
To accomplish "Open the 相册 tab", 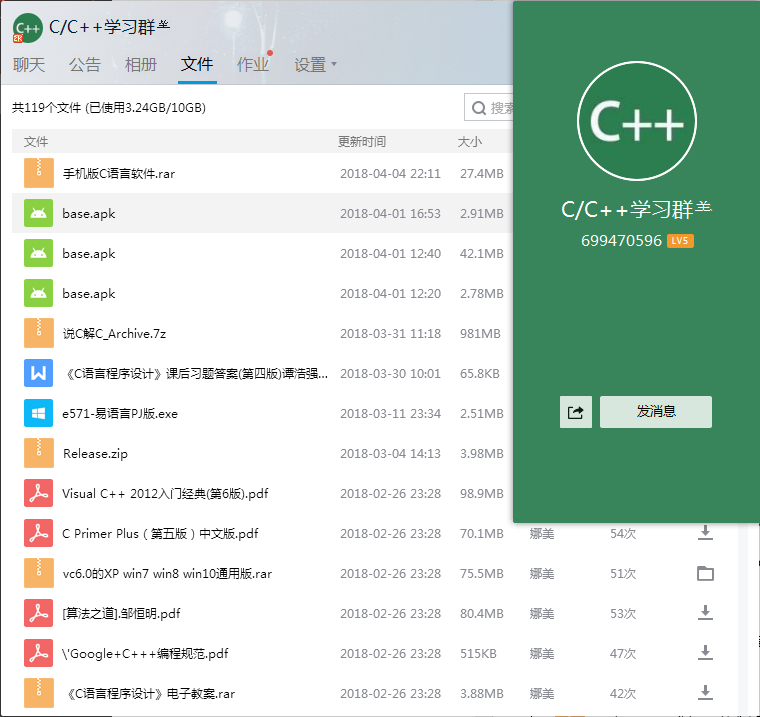I will [141, 64].
